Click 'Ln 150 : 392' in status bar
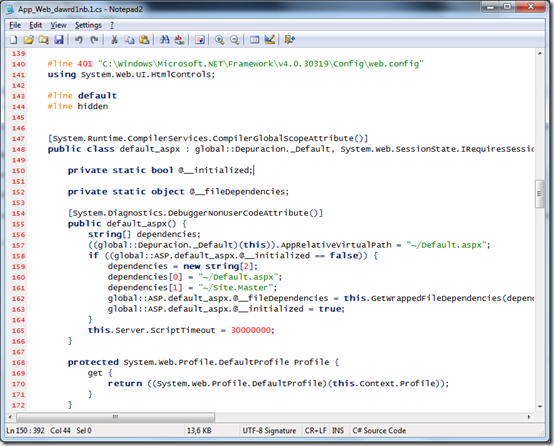The width and height of the screenshot is (554, 446). (x=25, y=430)
